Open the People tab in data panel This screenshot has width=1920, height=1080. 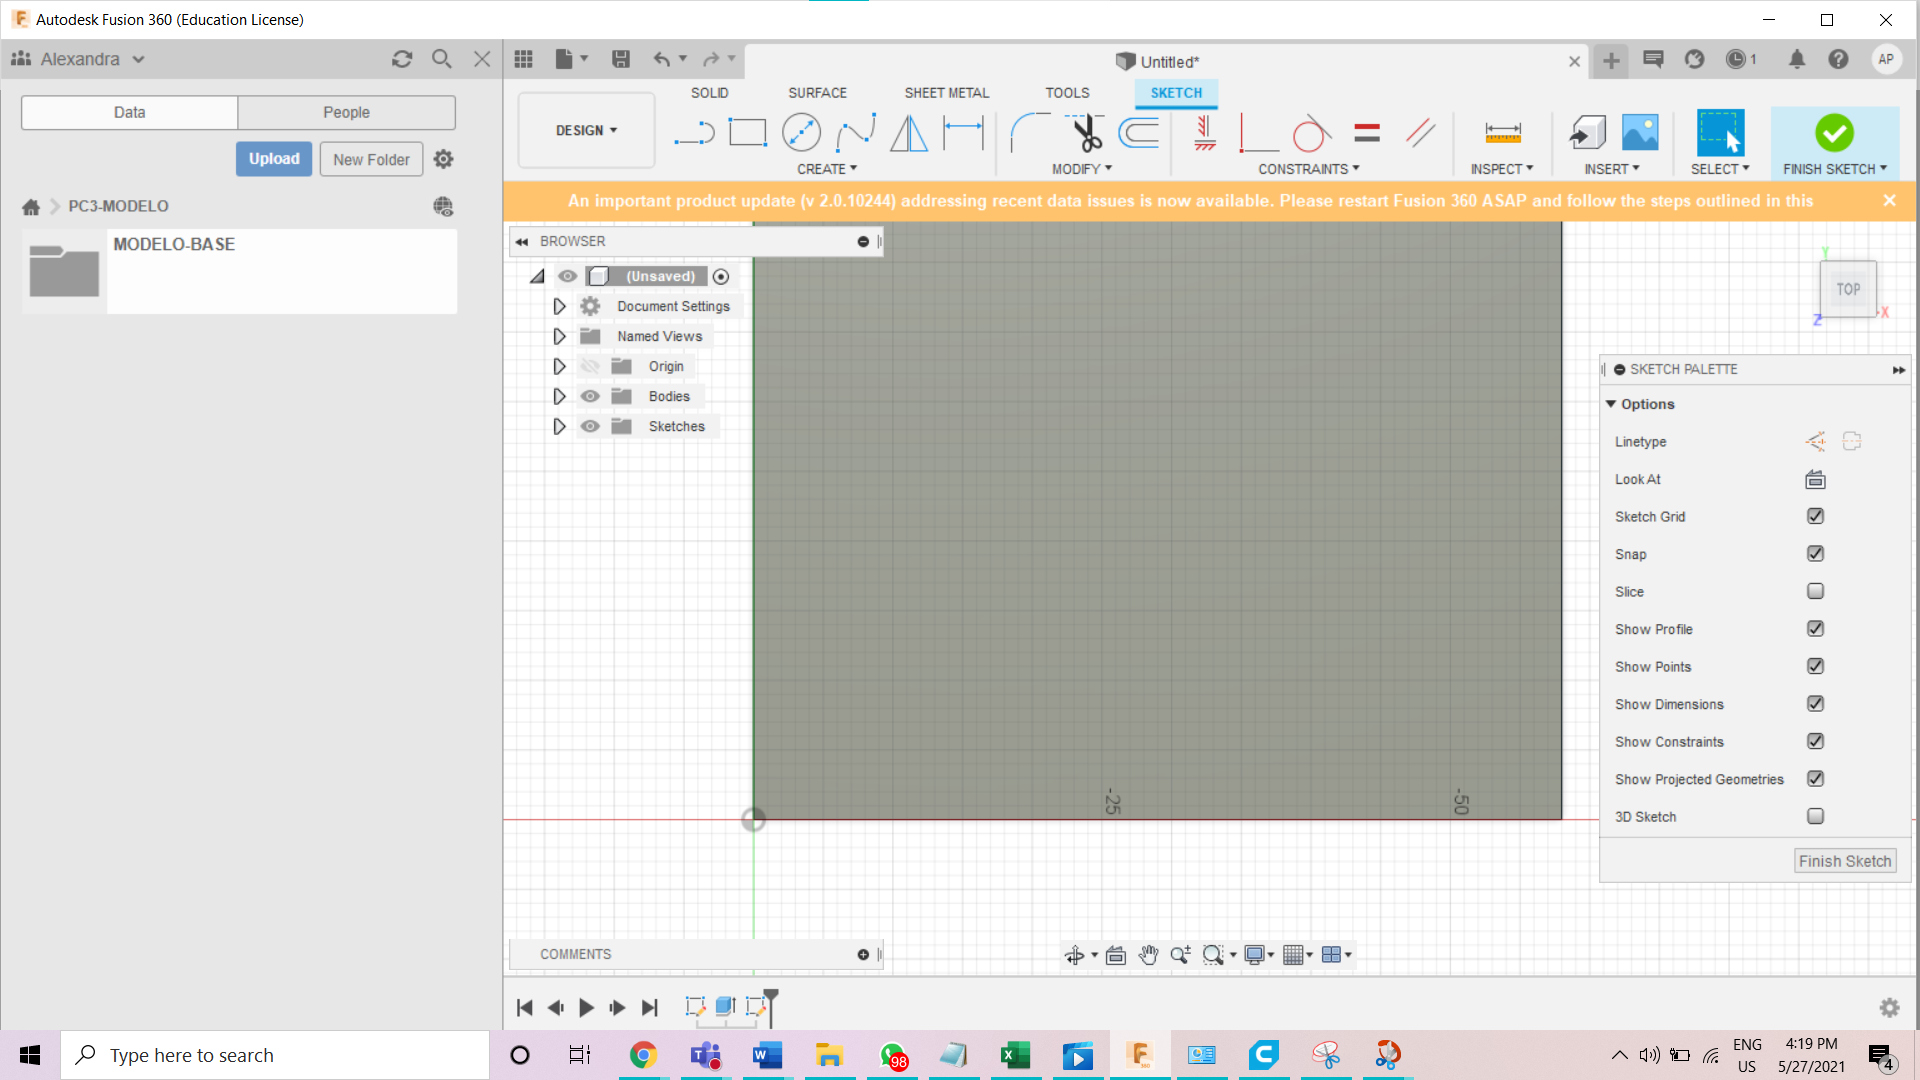pyautogui.click(x=346, y=112)
